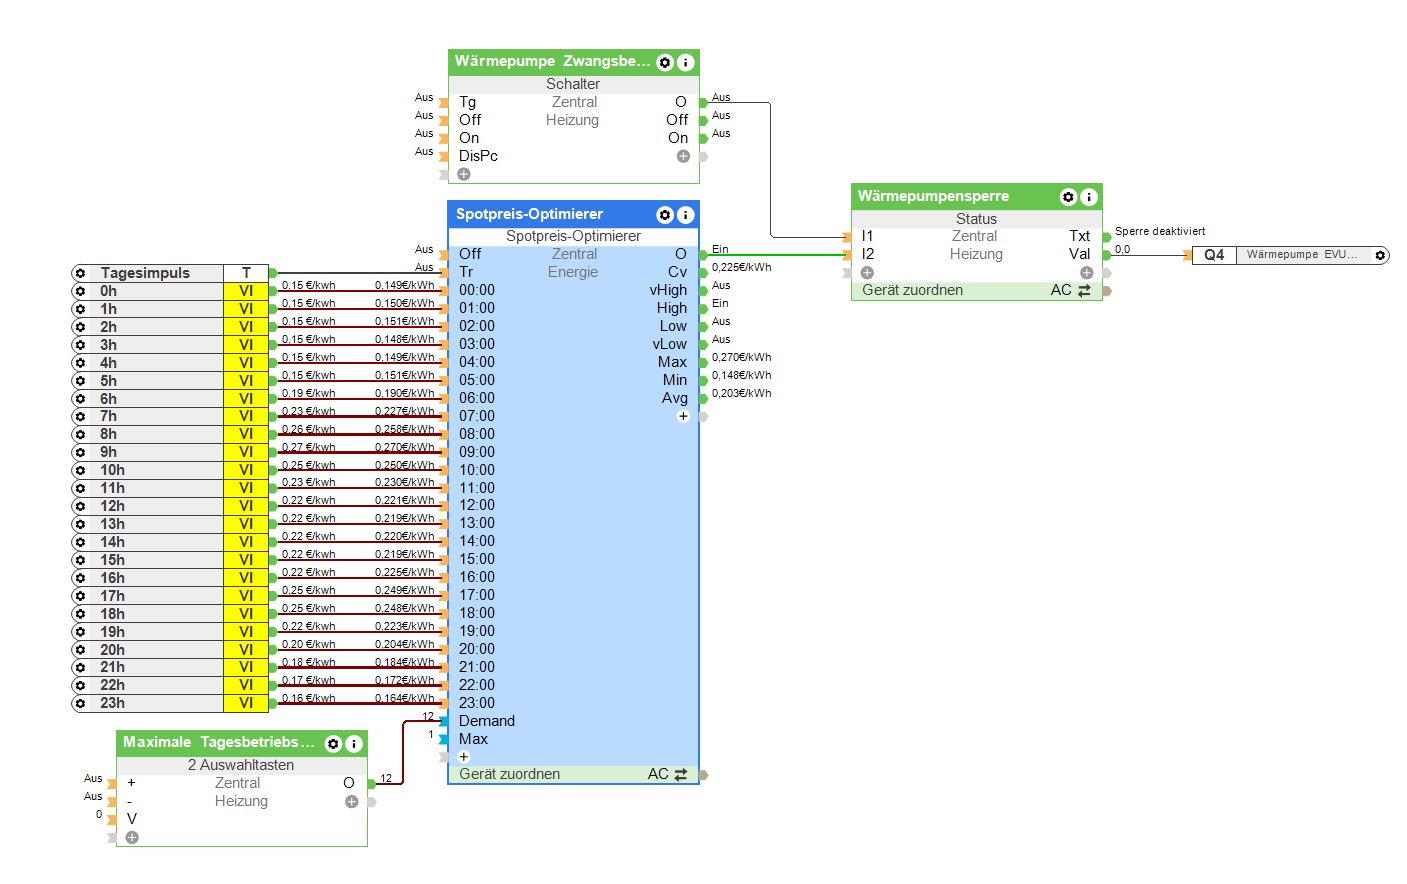Click Gerät zuordnen on the Spotpreis-Optimierer block

pyautogui.click(x=509, y=774)
